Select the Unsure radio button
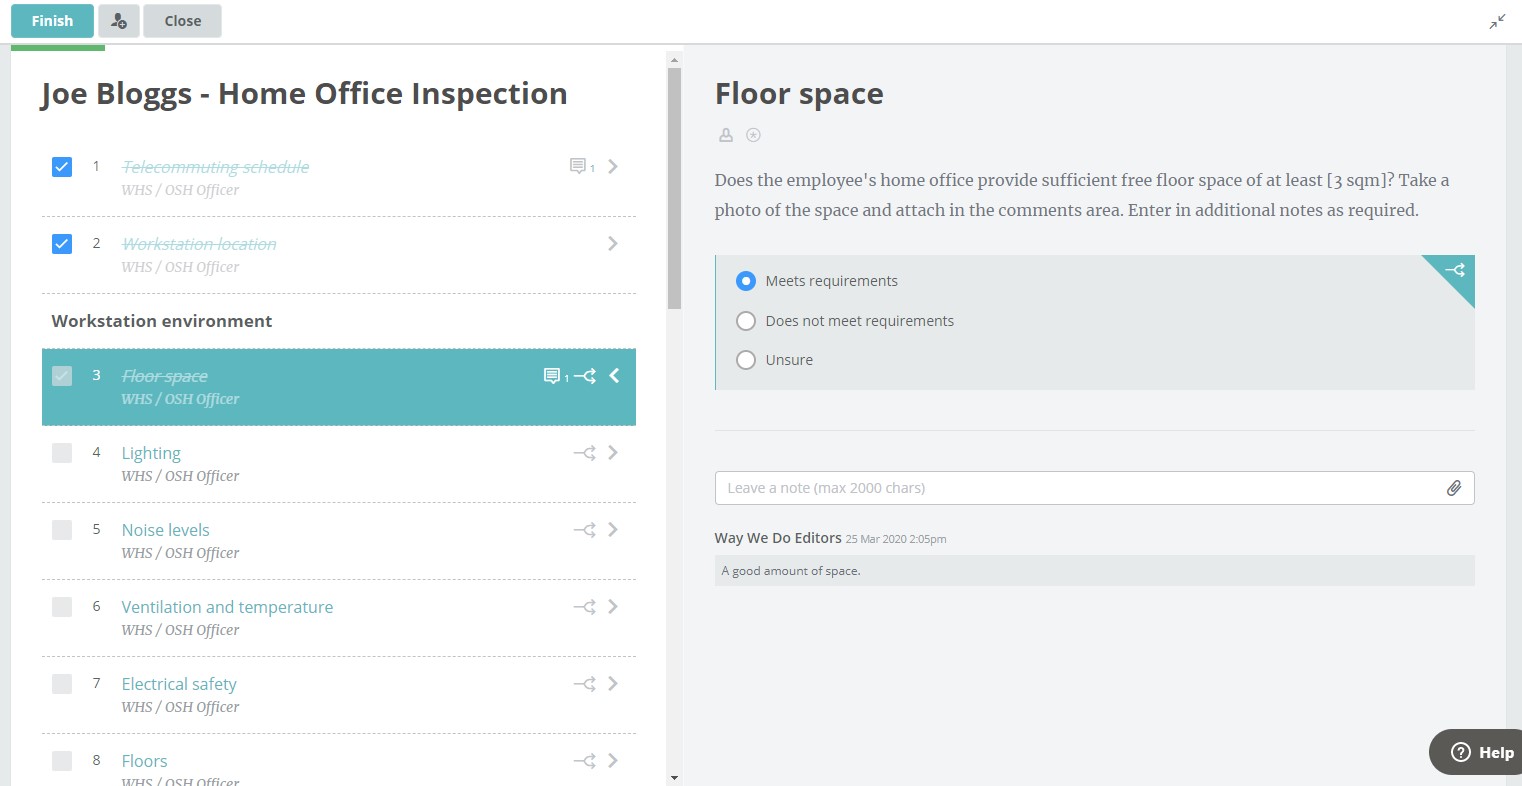The image size is (1522, 786). click(746, 359)
